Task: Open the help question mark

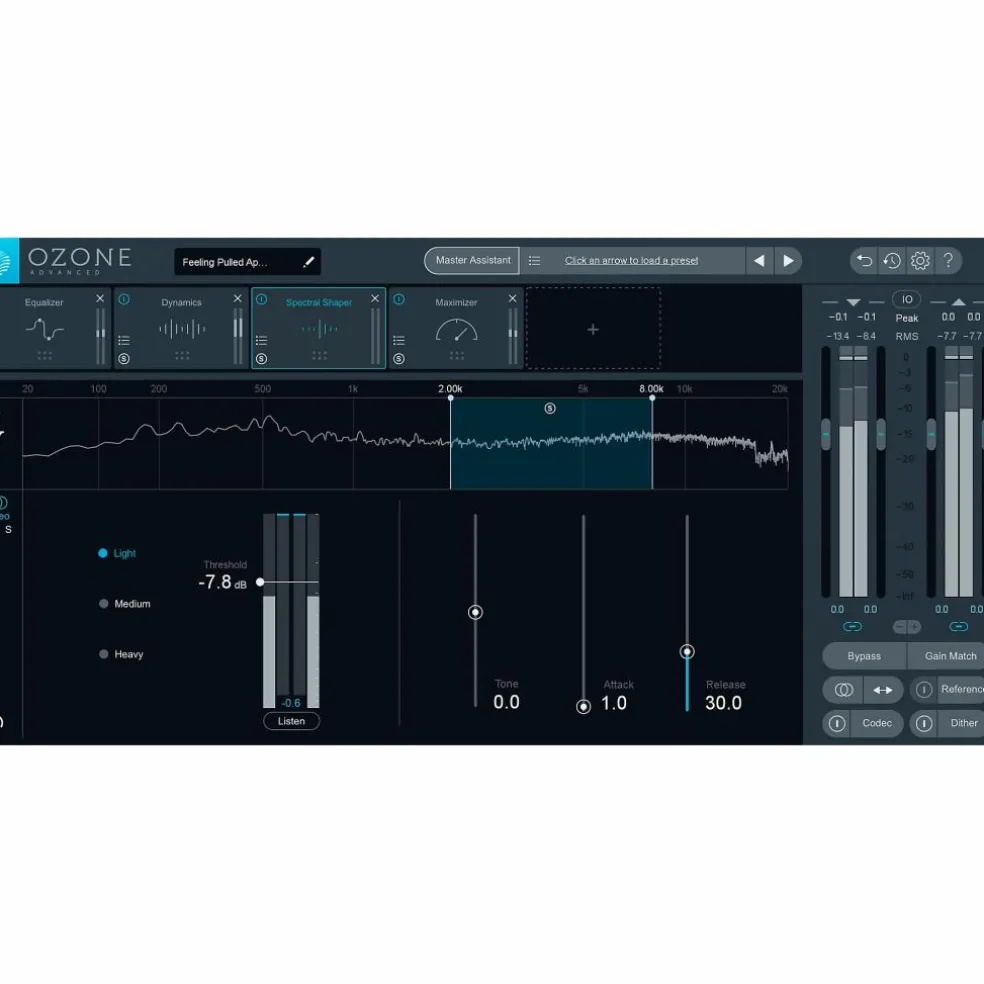Action: 948,260
